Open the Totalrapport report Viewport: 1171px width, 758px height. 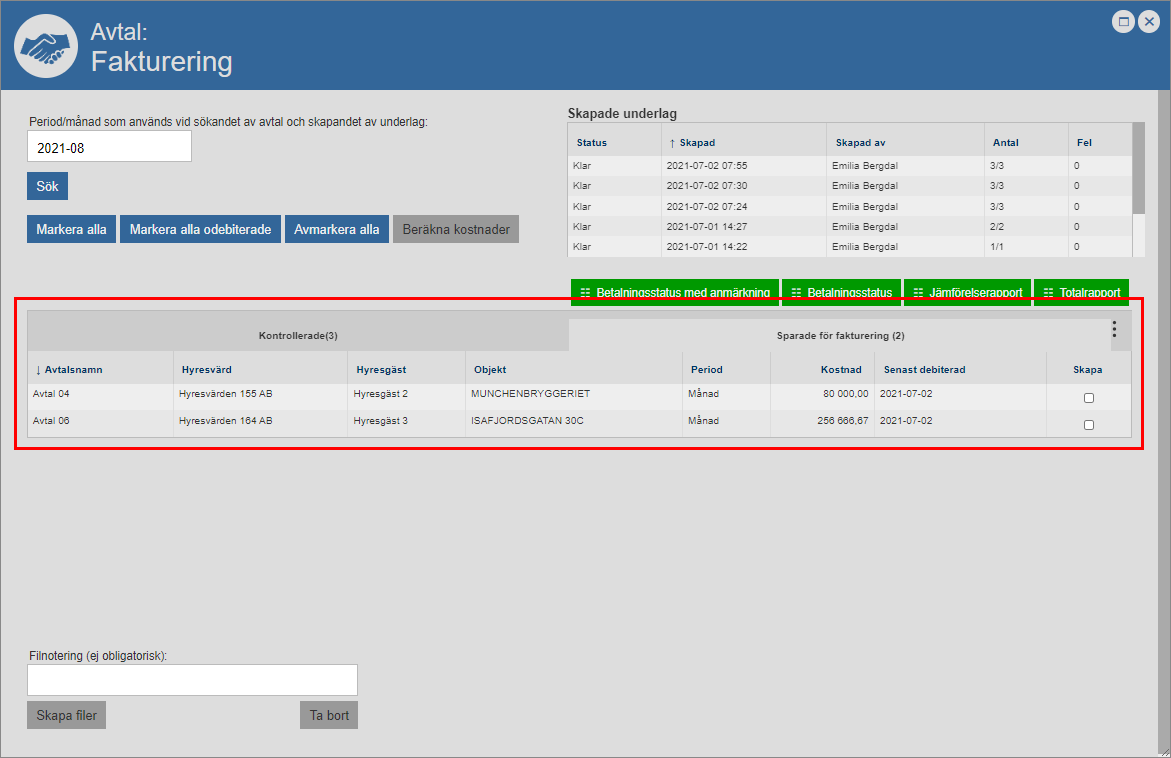pos(1081,293)
